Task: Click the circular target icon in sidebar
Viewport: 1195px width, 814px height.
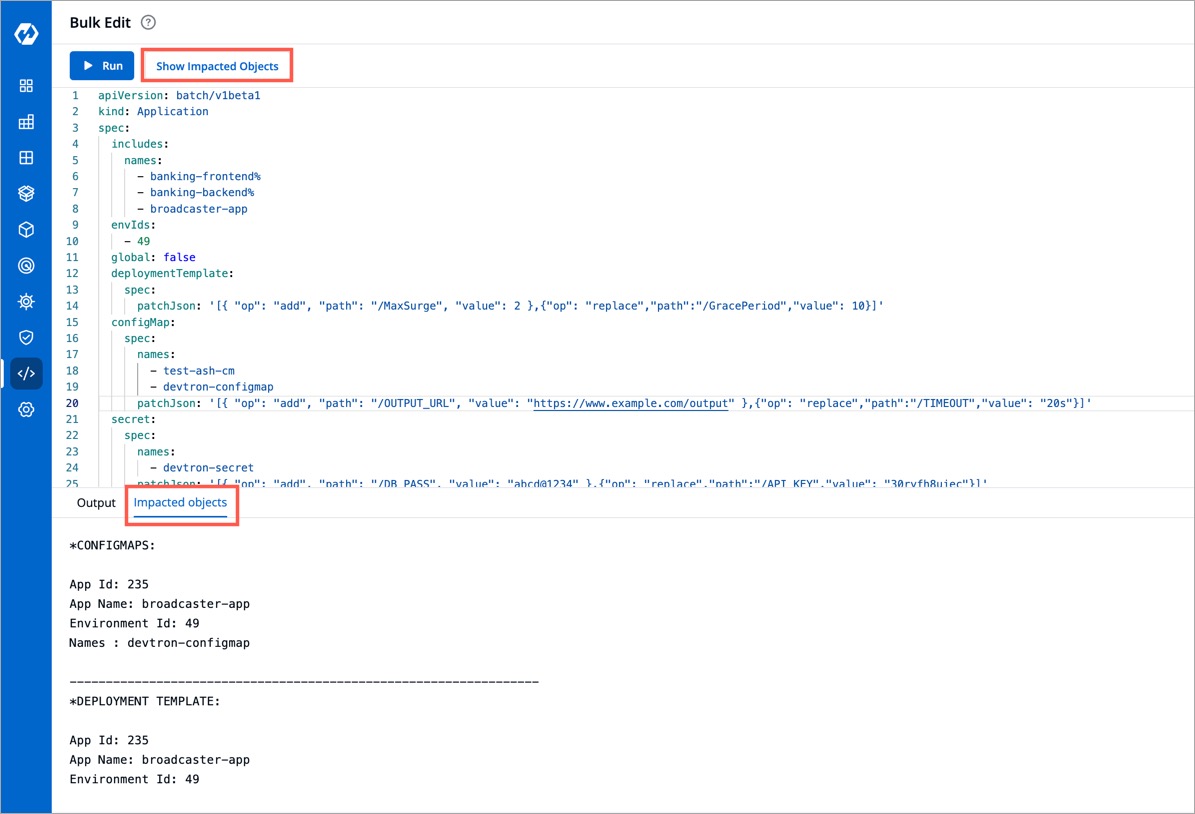Action: (26, 266)
